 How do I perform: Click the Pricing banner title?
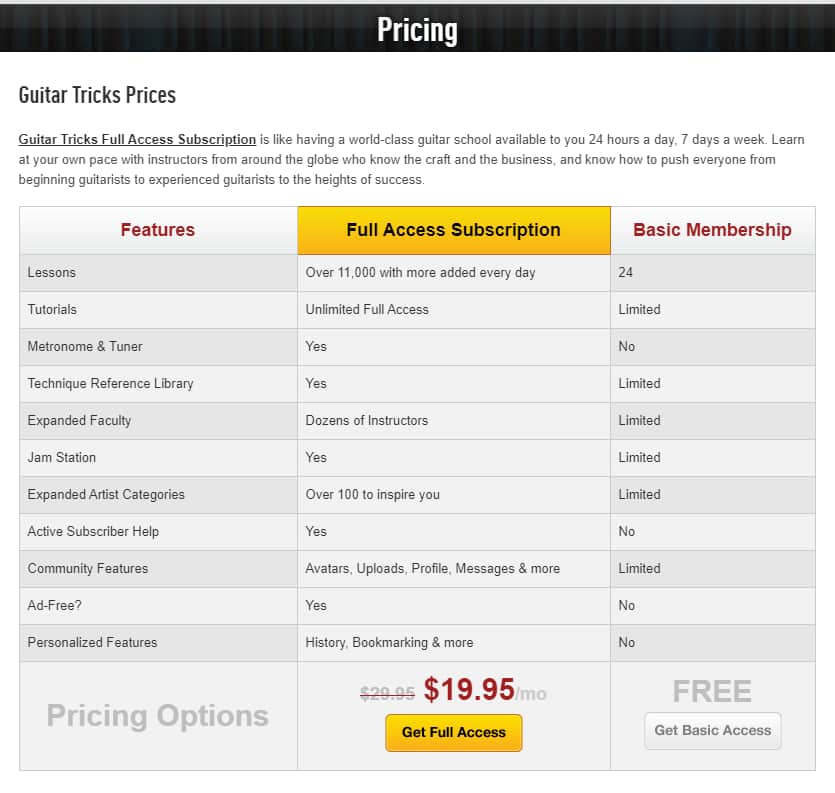(417, 30)
